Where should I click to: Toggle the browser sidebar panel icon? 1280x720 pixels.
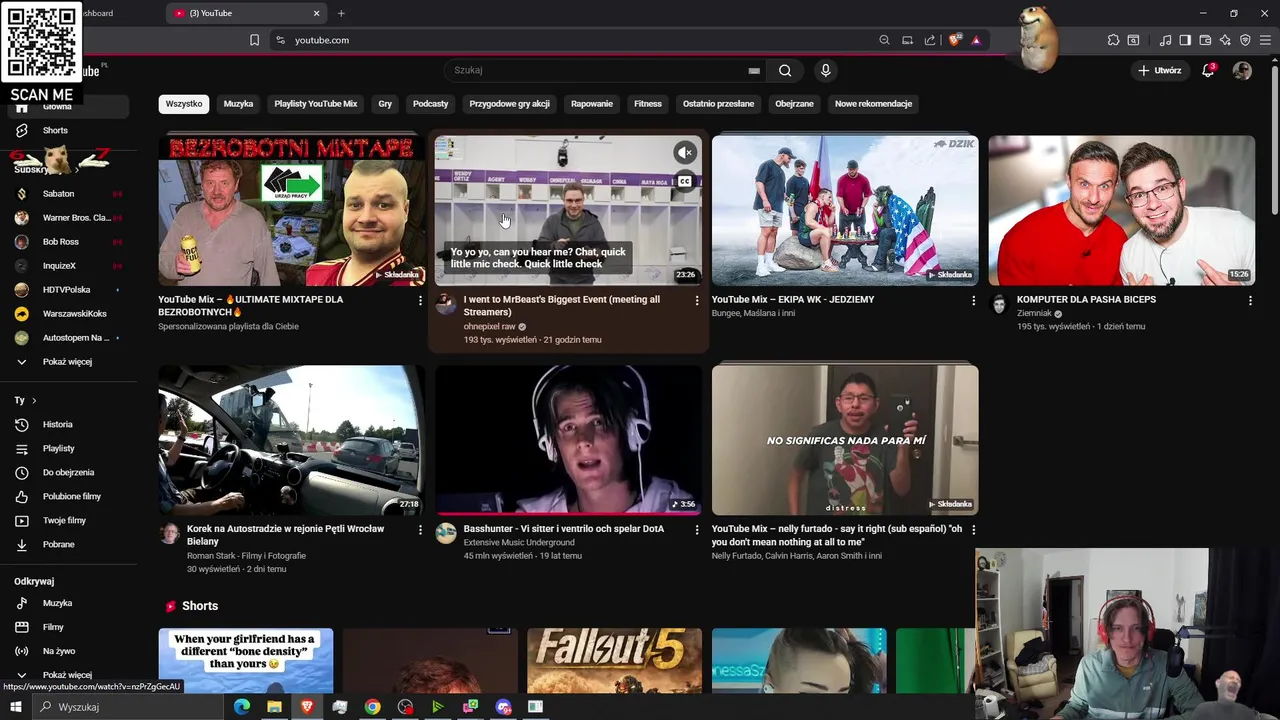[1185, 40]
